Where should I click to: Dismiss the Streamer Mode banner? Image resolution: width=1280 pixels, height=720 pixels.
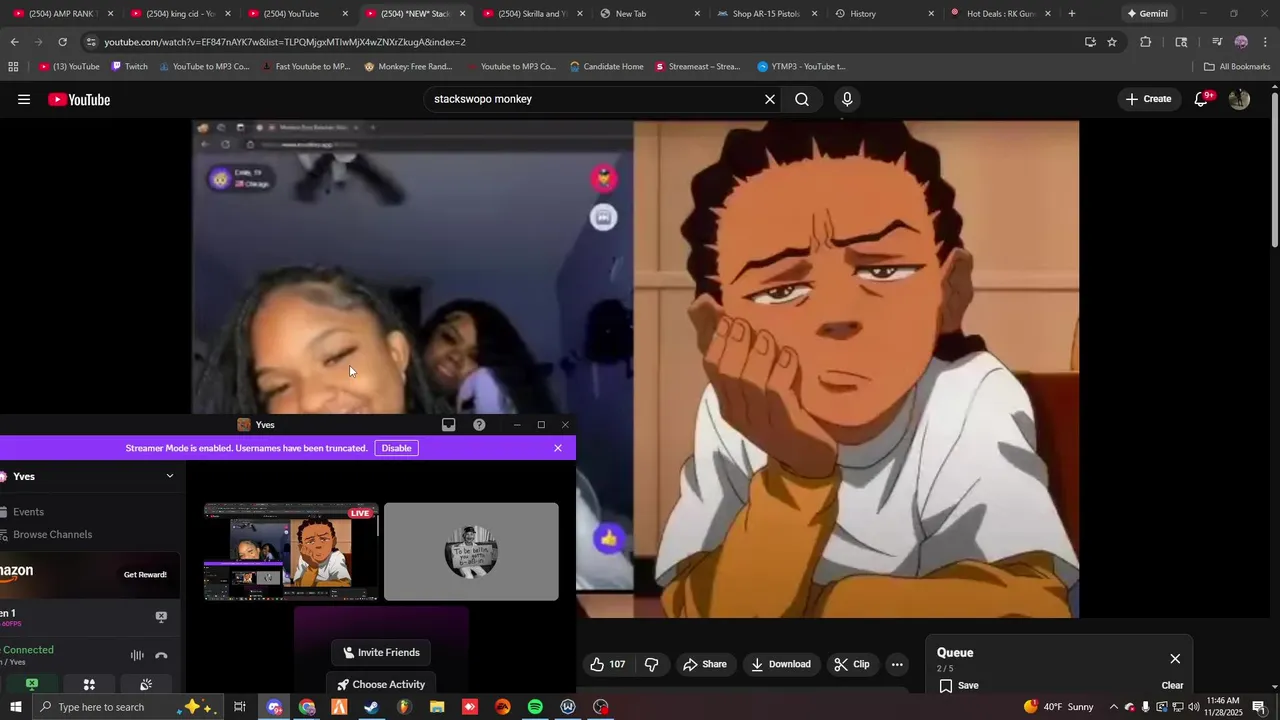point(558,448)
